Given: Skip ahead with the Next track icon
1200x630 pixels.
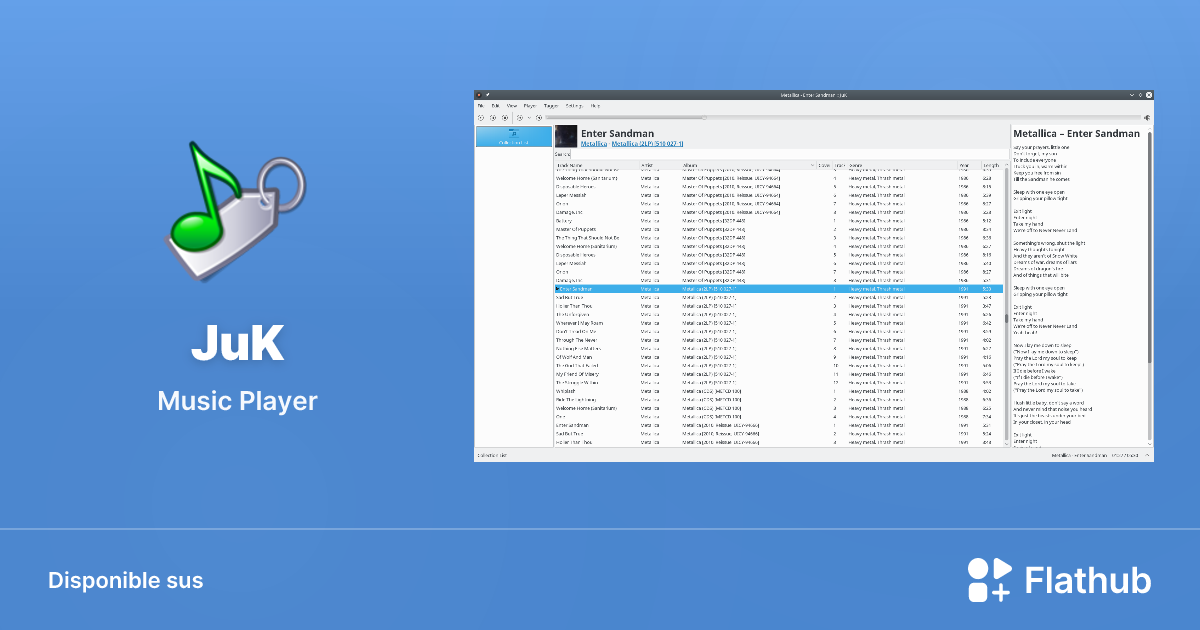Looking at the screenshot, I should (539, 117).
